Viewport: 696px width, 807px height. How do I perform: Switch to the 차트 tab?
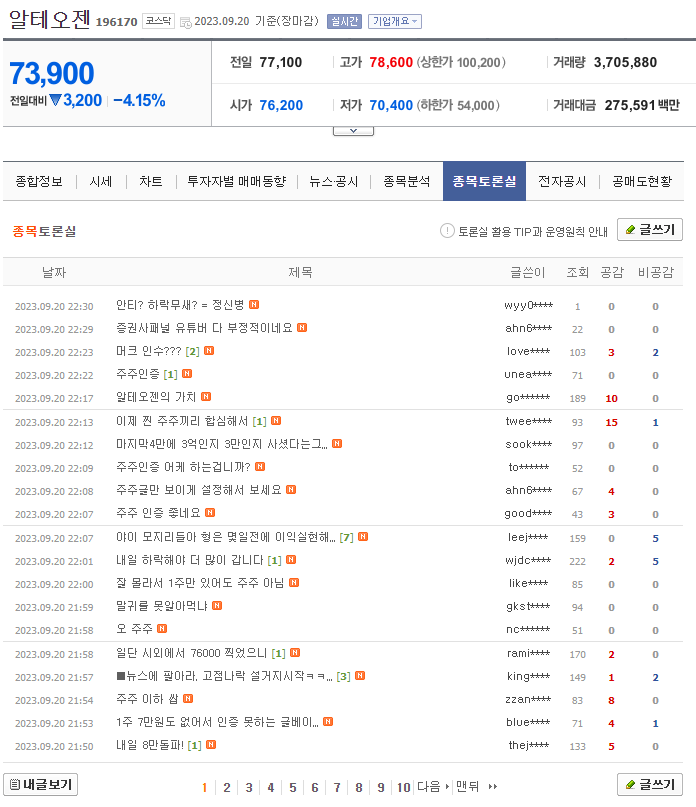(x=151, y=181)
